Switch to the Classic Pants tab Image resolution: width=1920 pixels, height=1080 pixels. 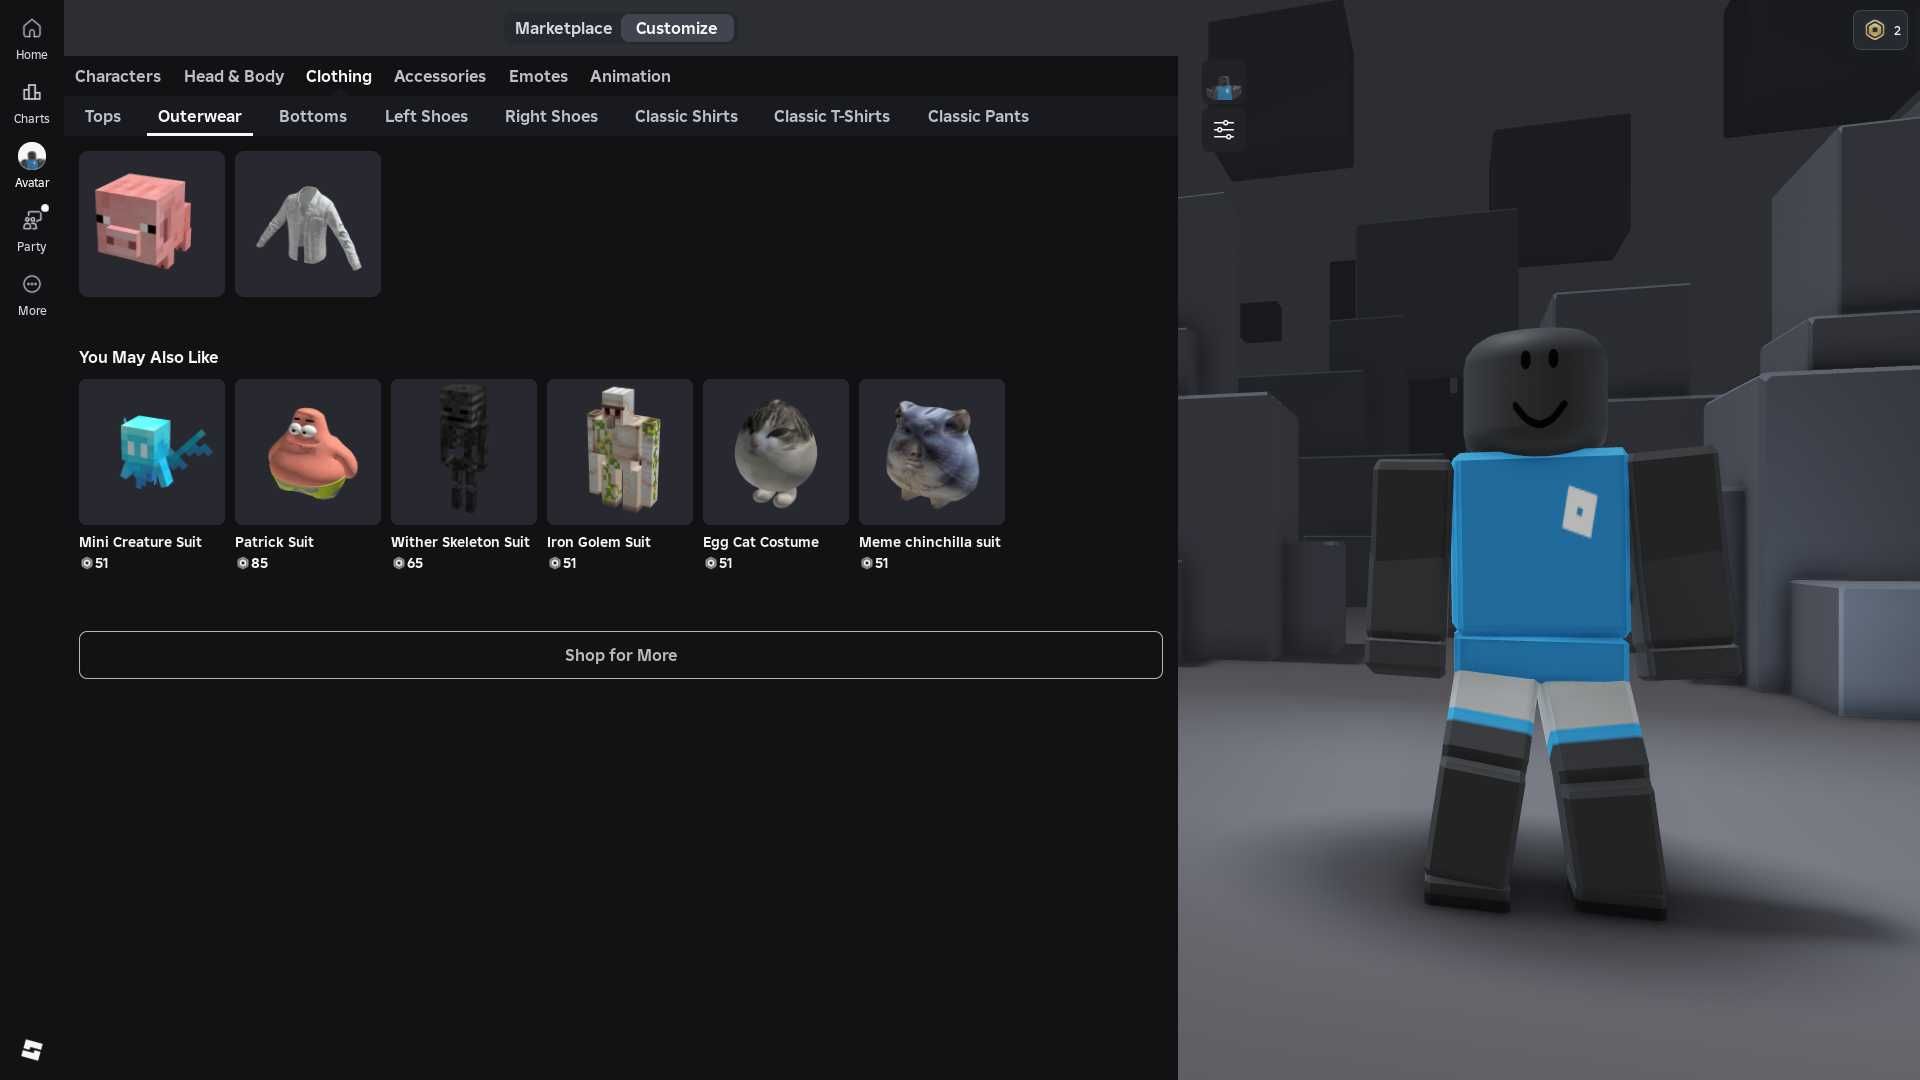coord(978,116)
